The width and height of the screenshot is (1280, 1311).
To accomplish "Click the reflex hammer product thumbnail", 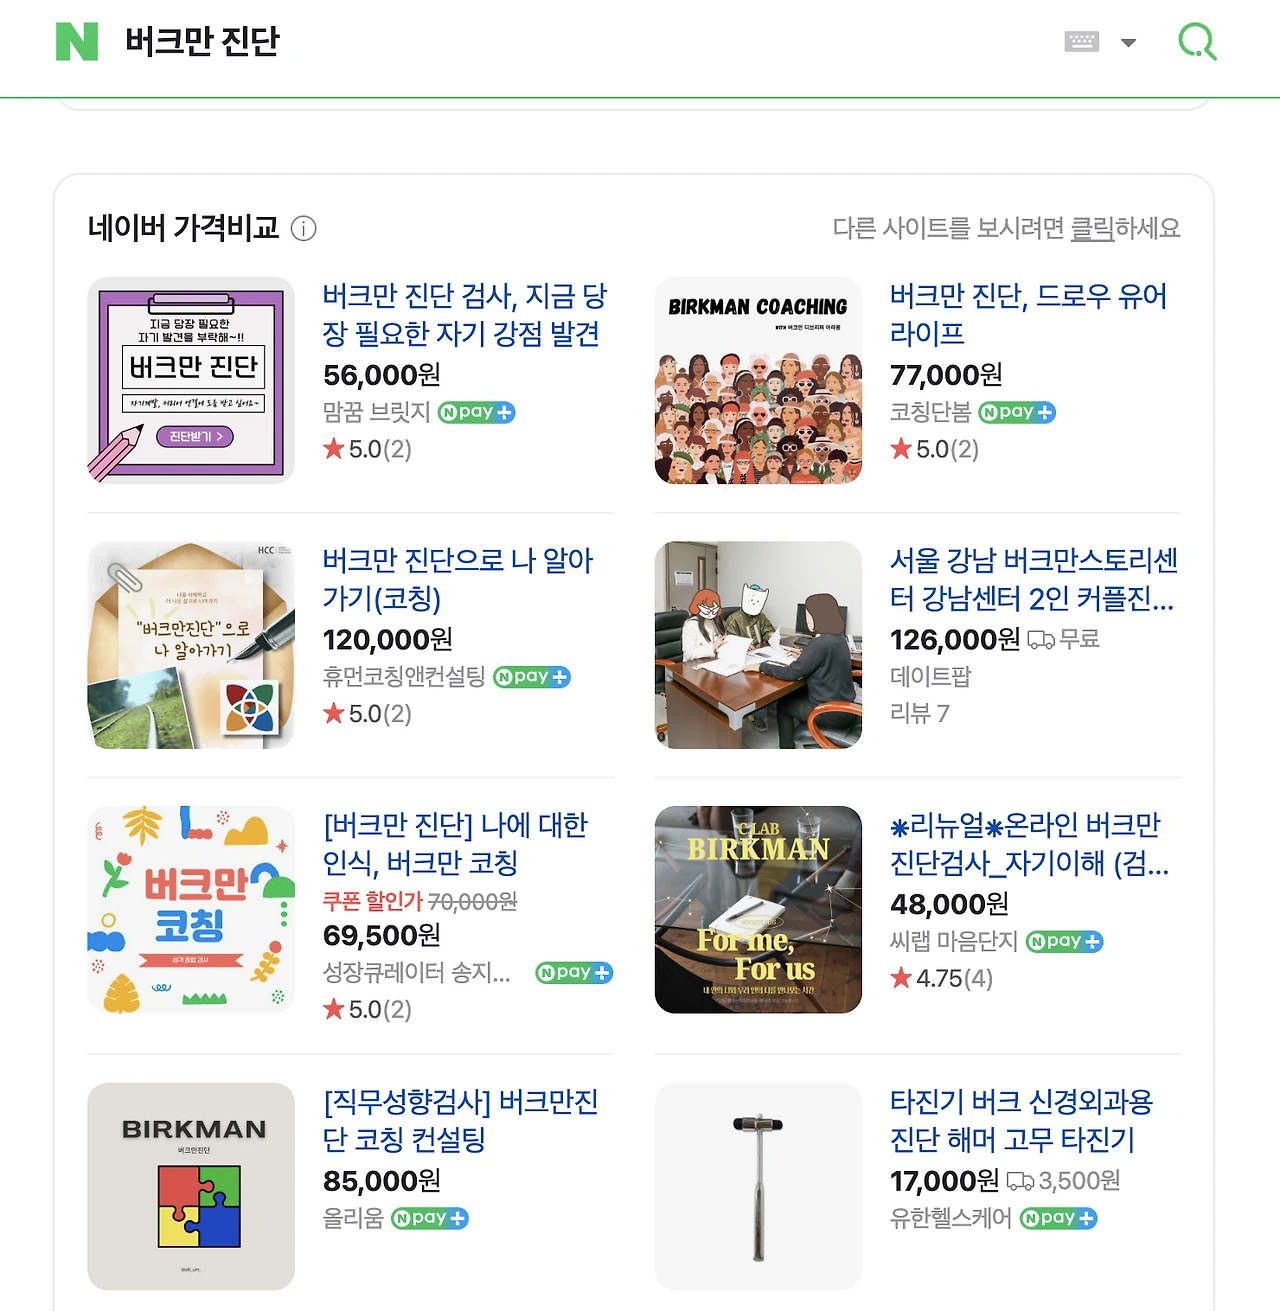I will (758, 1186).
